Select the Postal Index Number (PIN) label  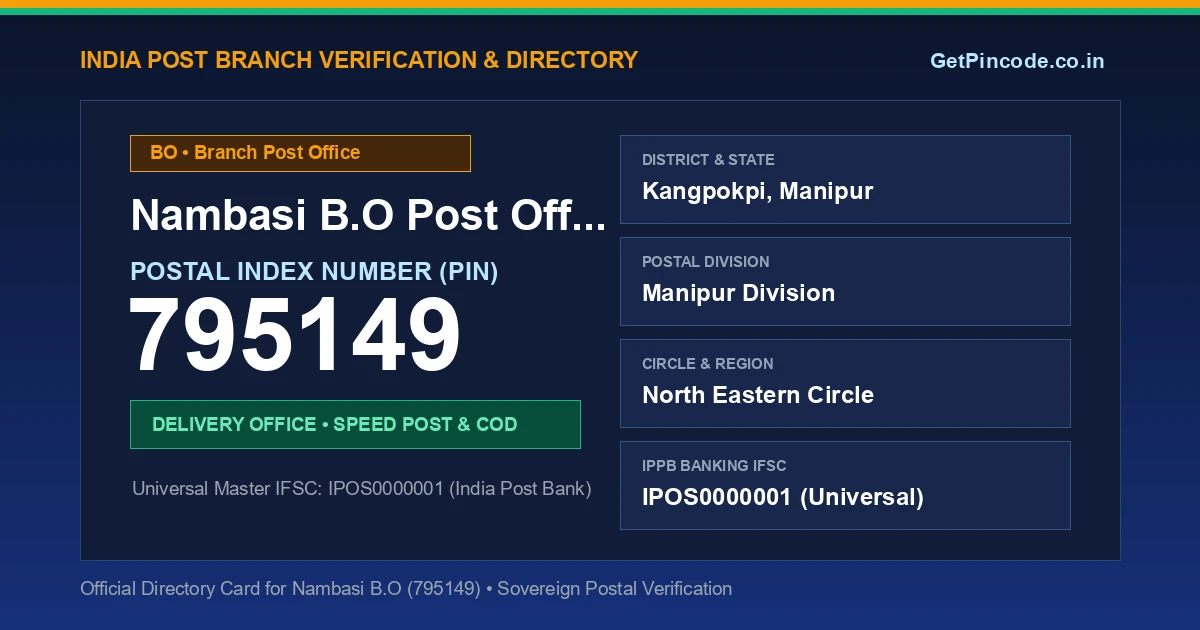coord(314,271)
